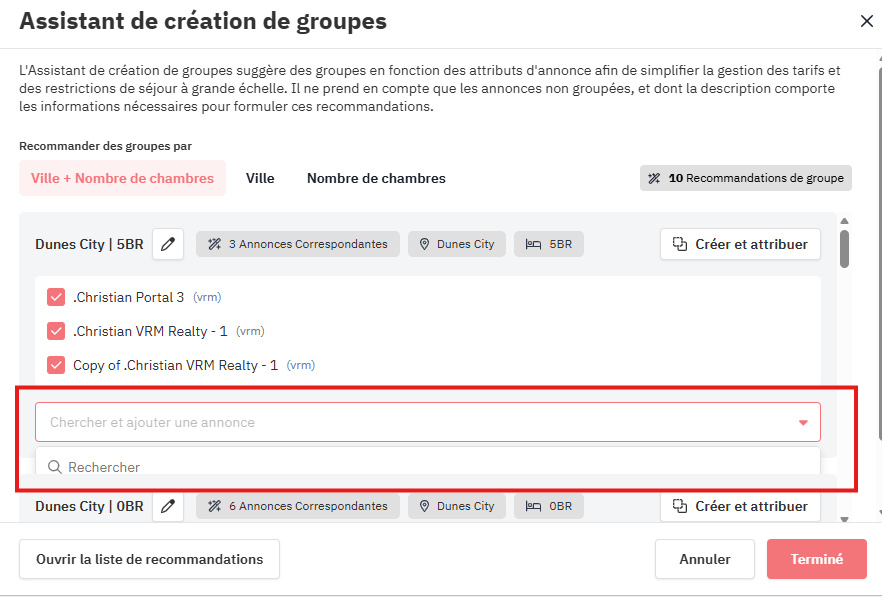Close the Assistant de création de groupes dialog
The width and height of the screenshot is (882, 597).
coord(866,21)
